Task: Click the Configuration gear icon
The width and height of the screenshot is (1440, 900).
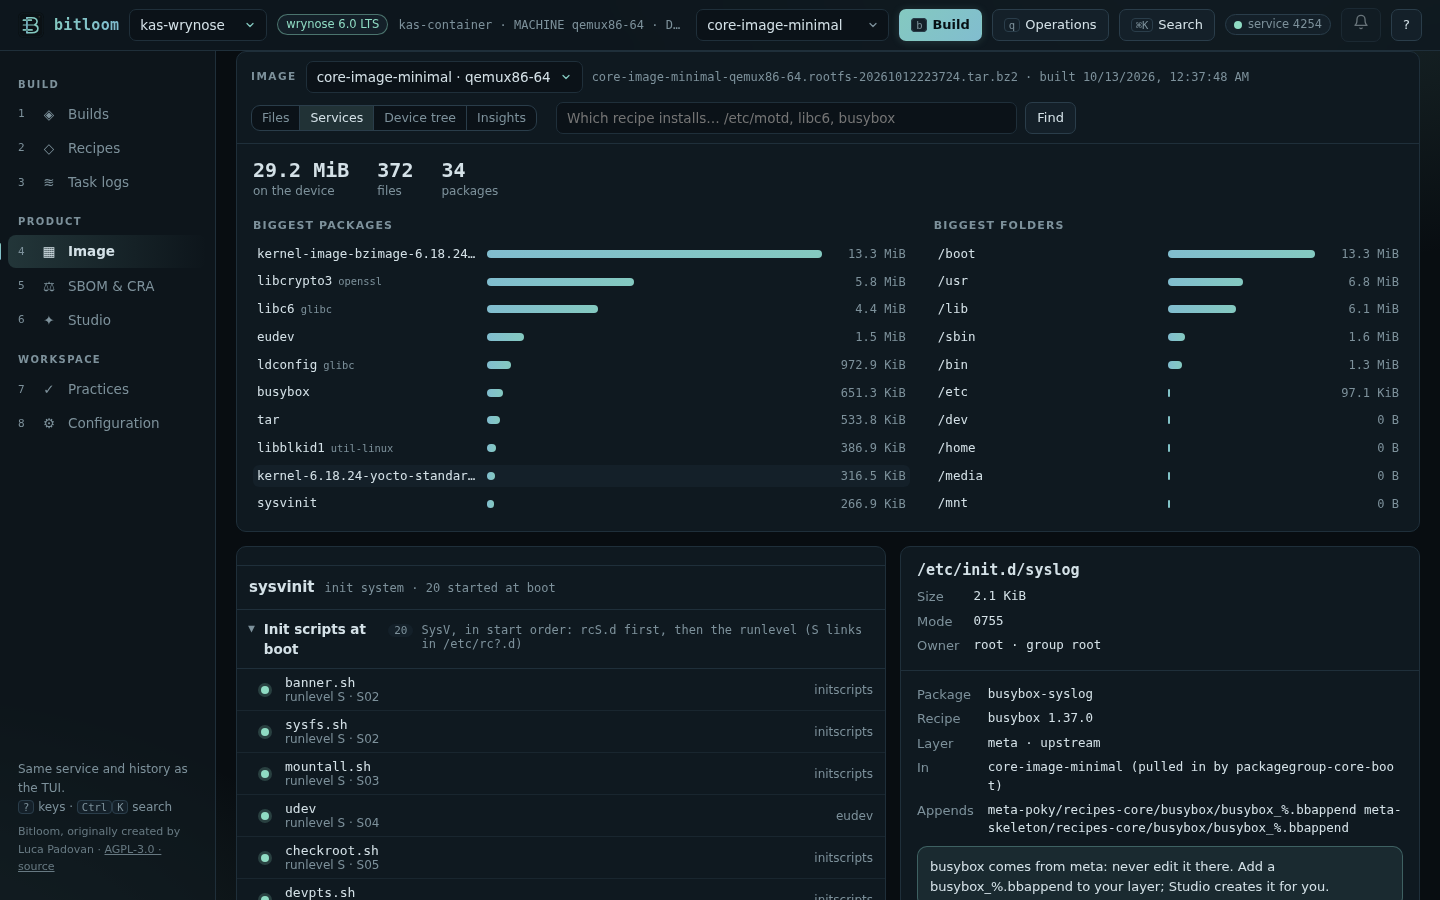Action: 49,424
